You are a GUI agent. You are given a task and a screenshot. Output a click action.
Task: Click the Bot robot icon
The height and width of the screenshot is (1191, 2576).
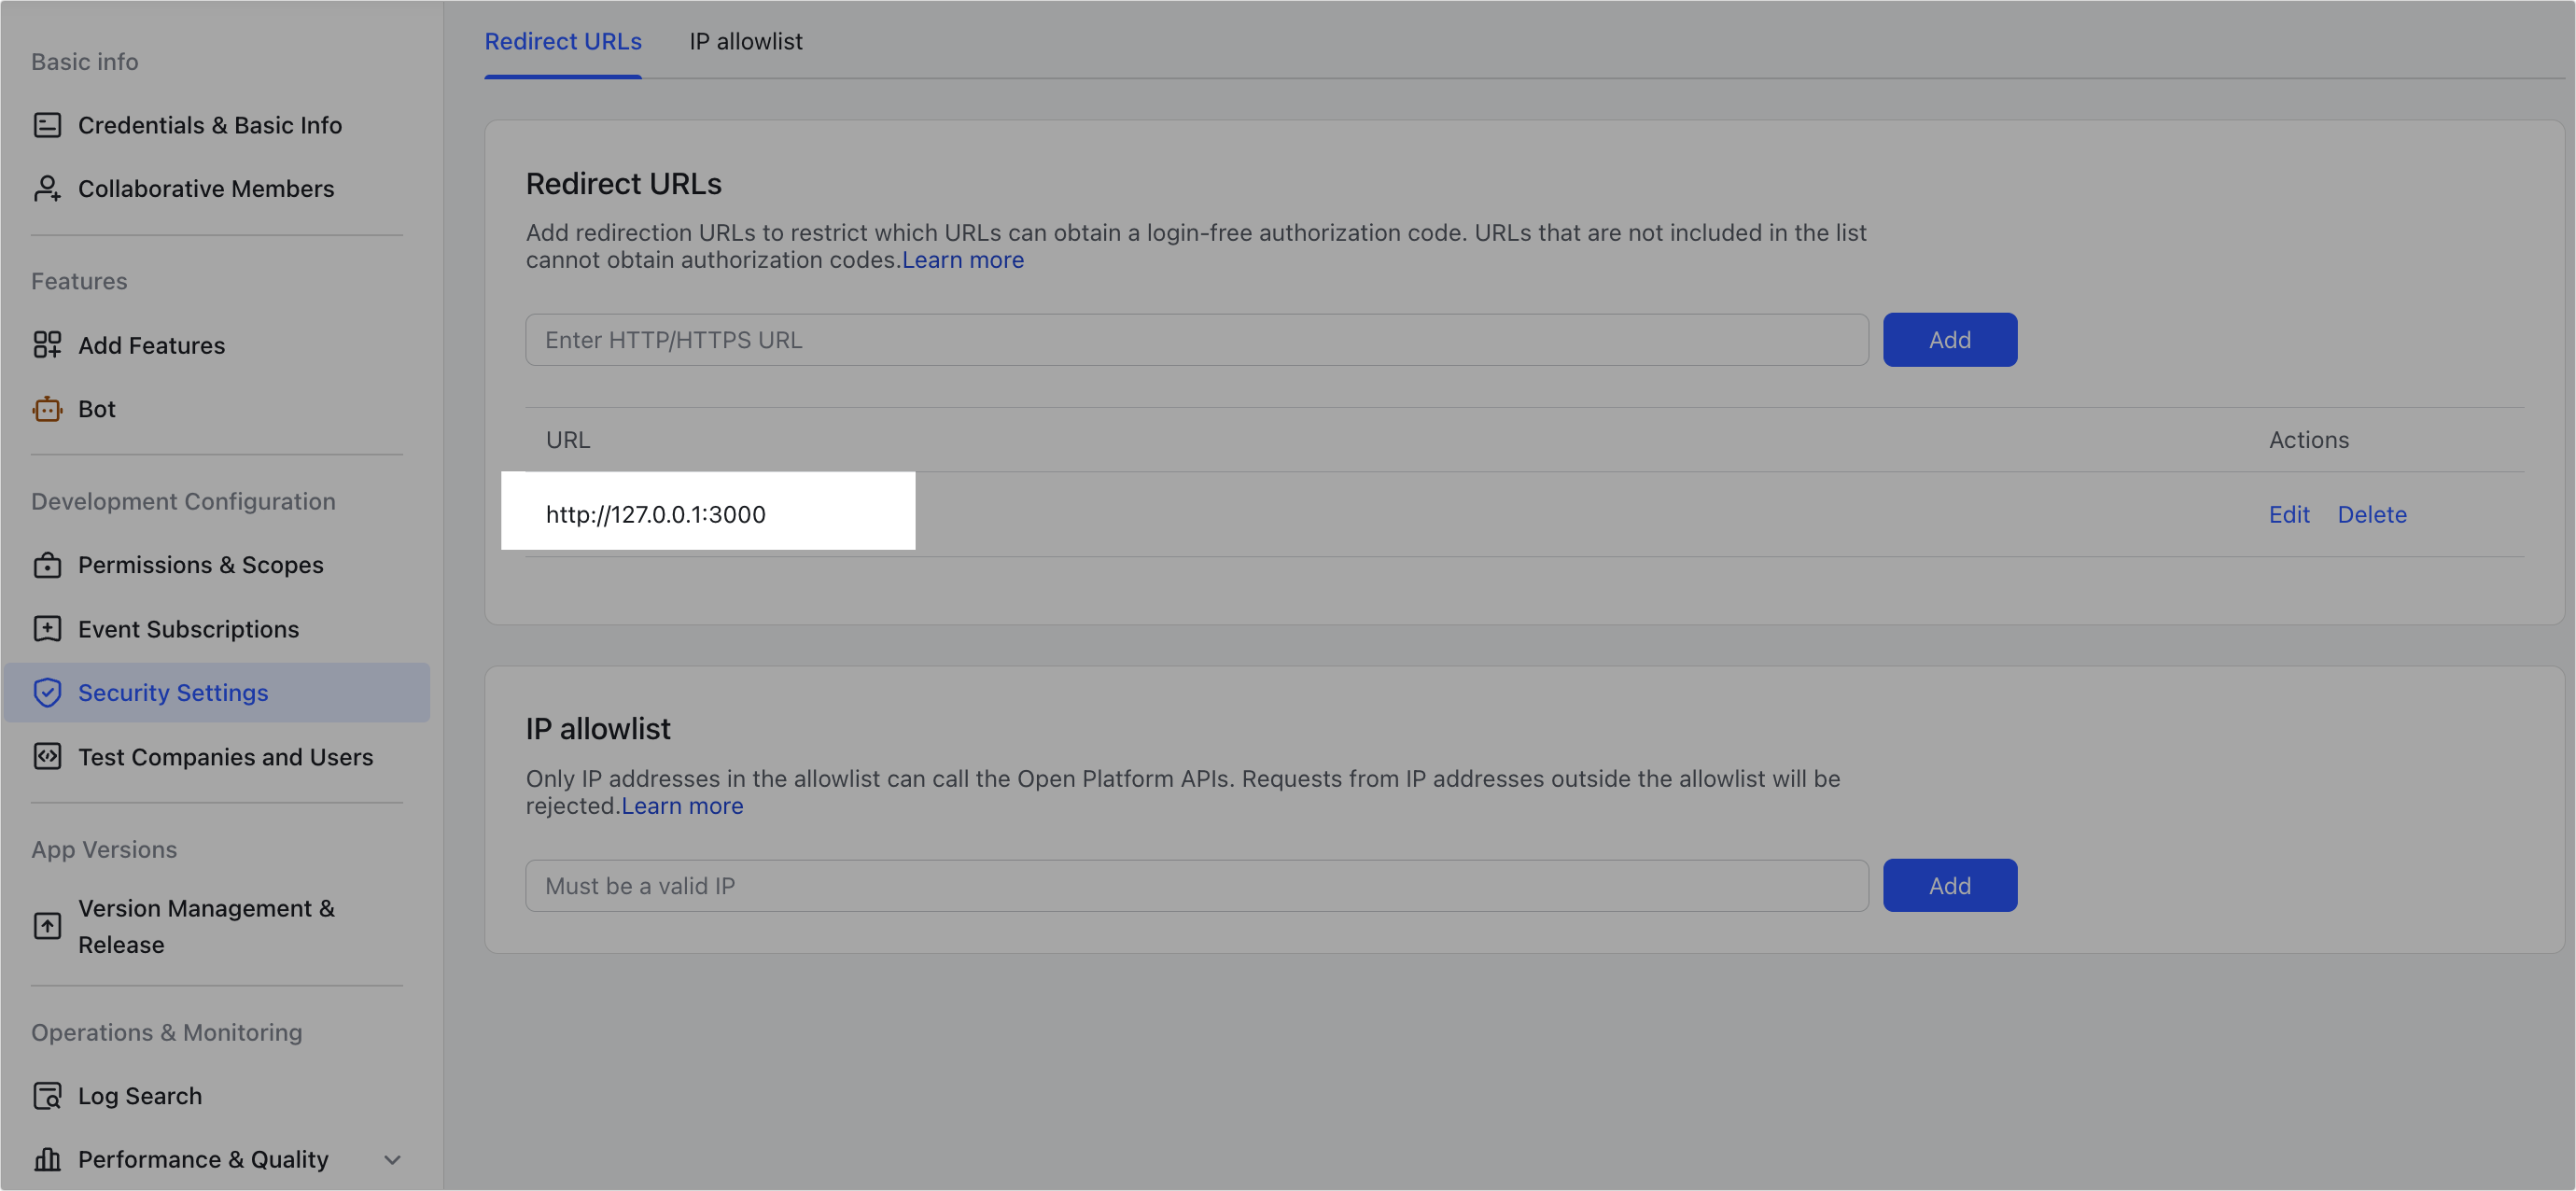47,409
